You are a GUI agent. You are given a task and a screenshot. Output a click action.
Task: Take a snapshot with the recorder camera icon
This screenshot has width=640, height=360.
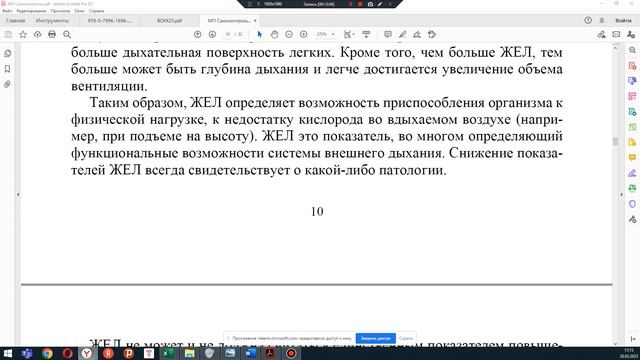(370, 4)
